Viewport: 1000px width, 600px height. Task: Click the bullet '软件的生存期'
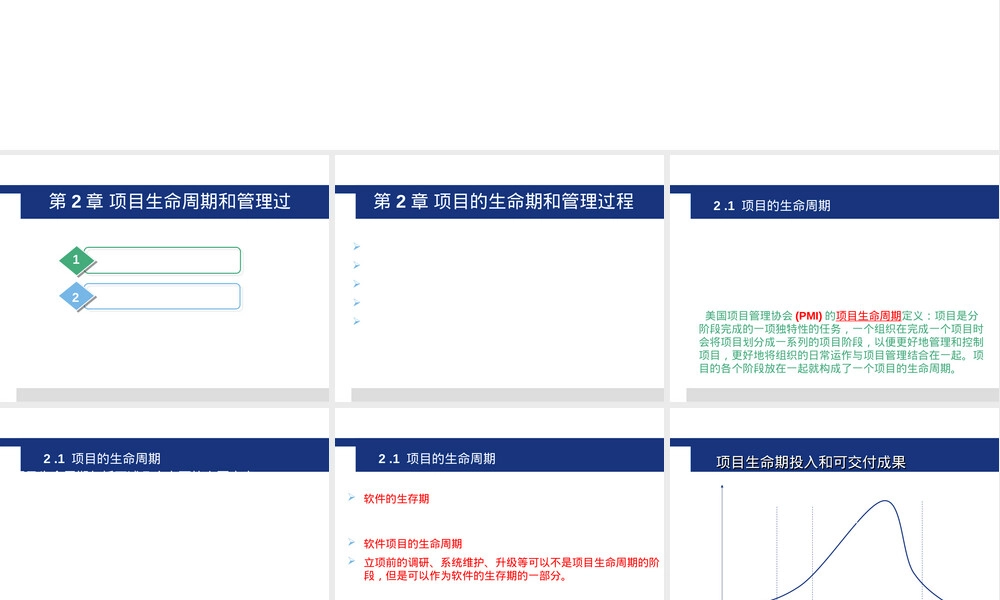[396, 499]
